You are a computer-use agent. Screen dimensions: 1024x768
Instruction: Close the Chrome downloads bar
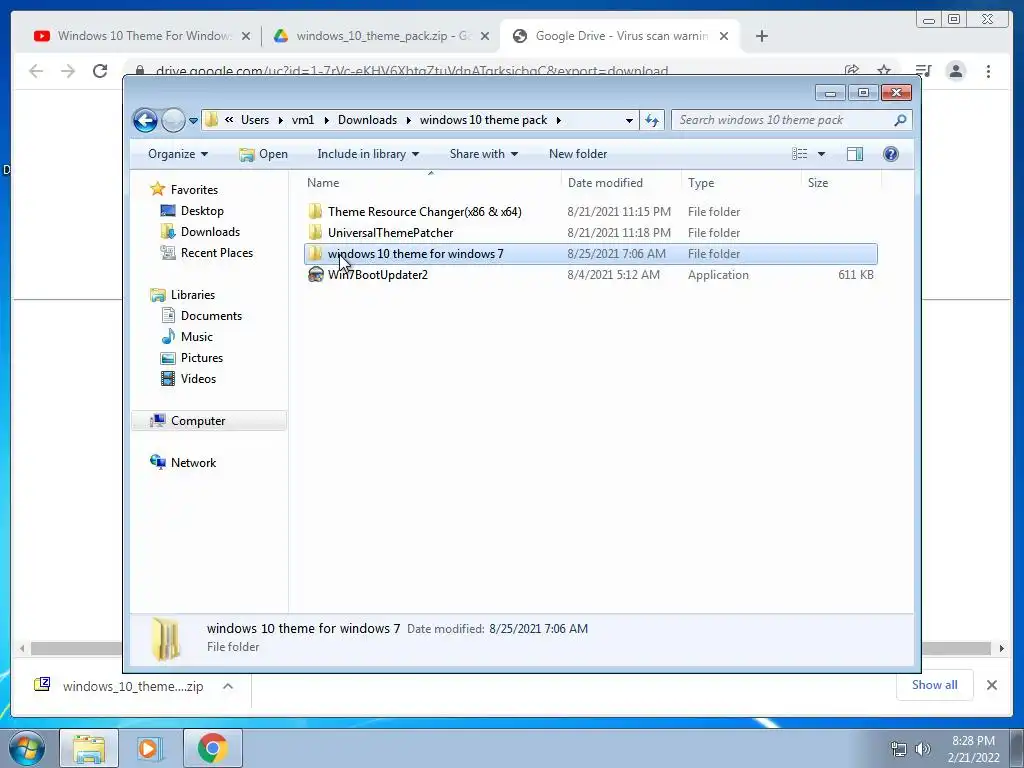[991, 685]
